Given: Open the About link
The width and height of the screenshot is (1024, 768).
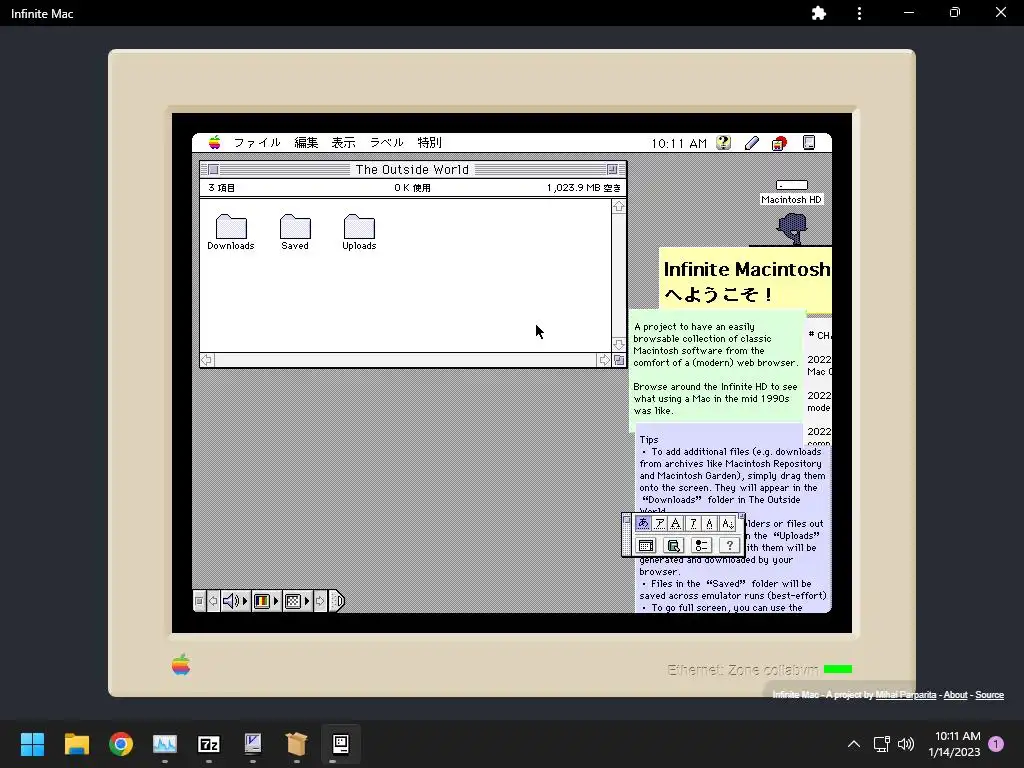Looking at the screenshot, I should point(955,695).
